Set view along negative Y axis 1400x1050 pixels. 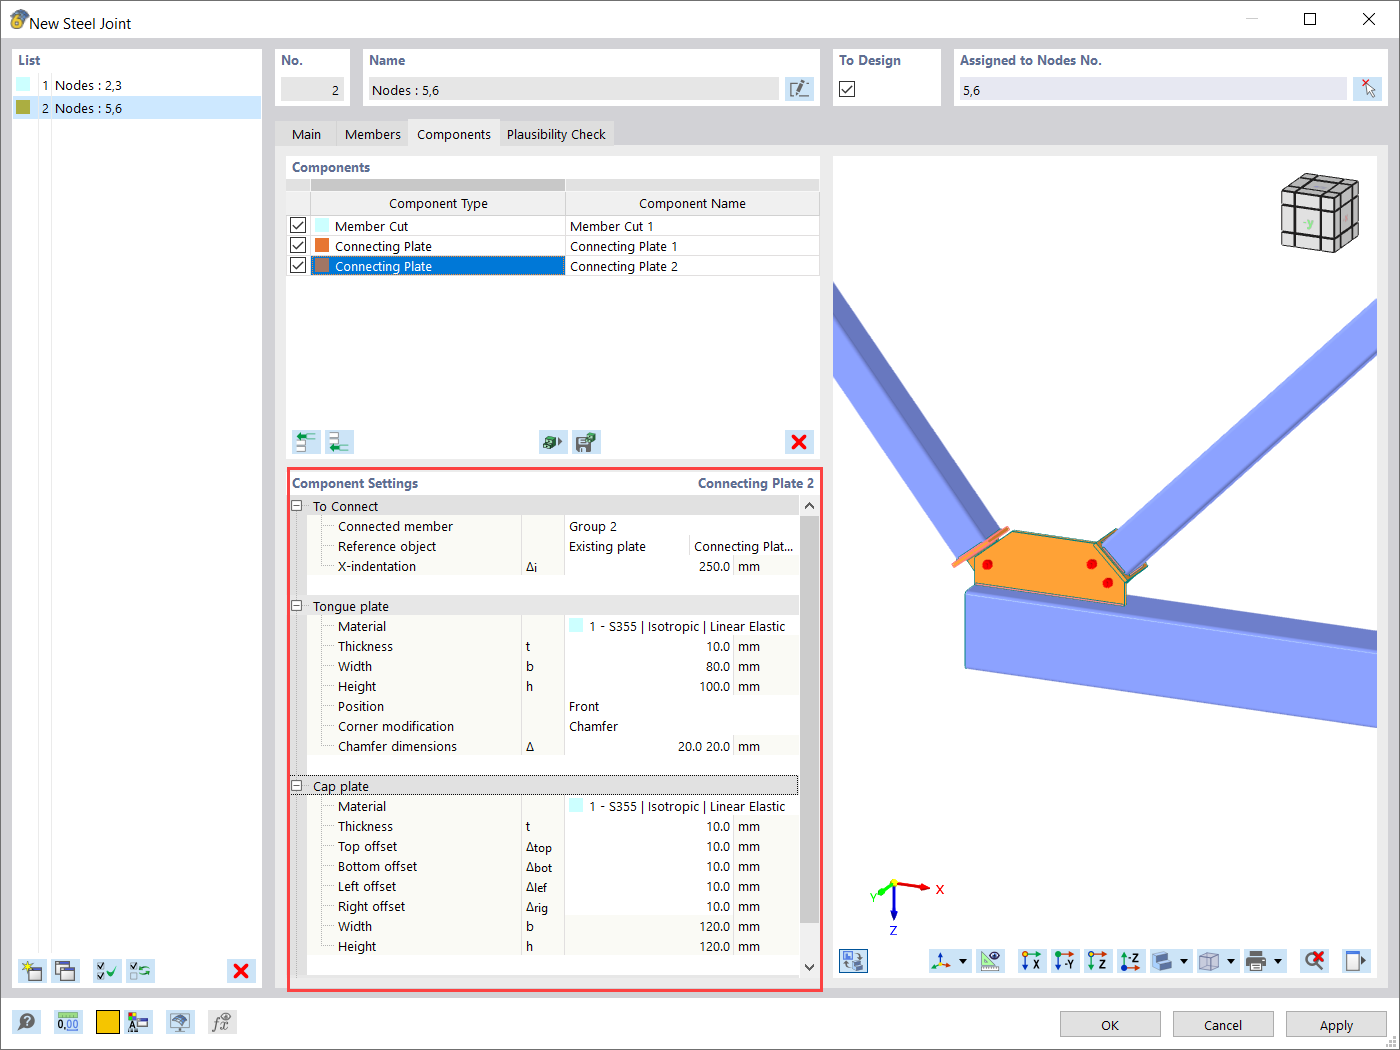[x=1065, y=961]
